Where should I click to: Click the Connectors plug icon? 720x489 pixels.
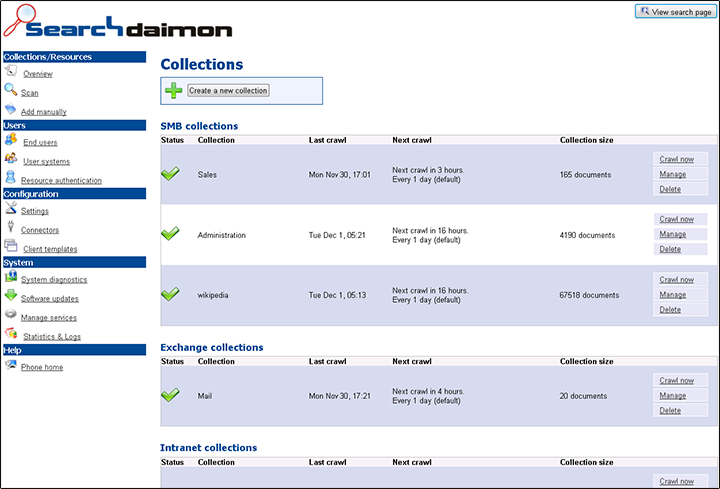(x=11, y=226)
